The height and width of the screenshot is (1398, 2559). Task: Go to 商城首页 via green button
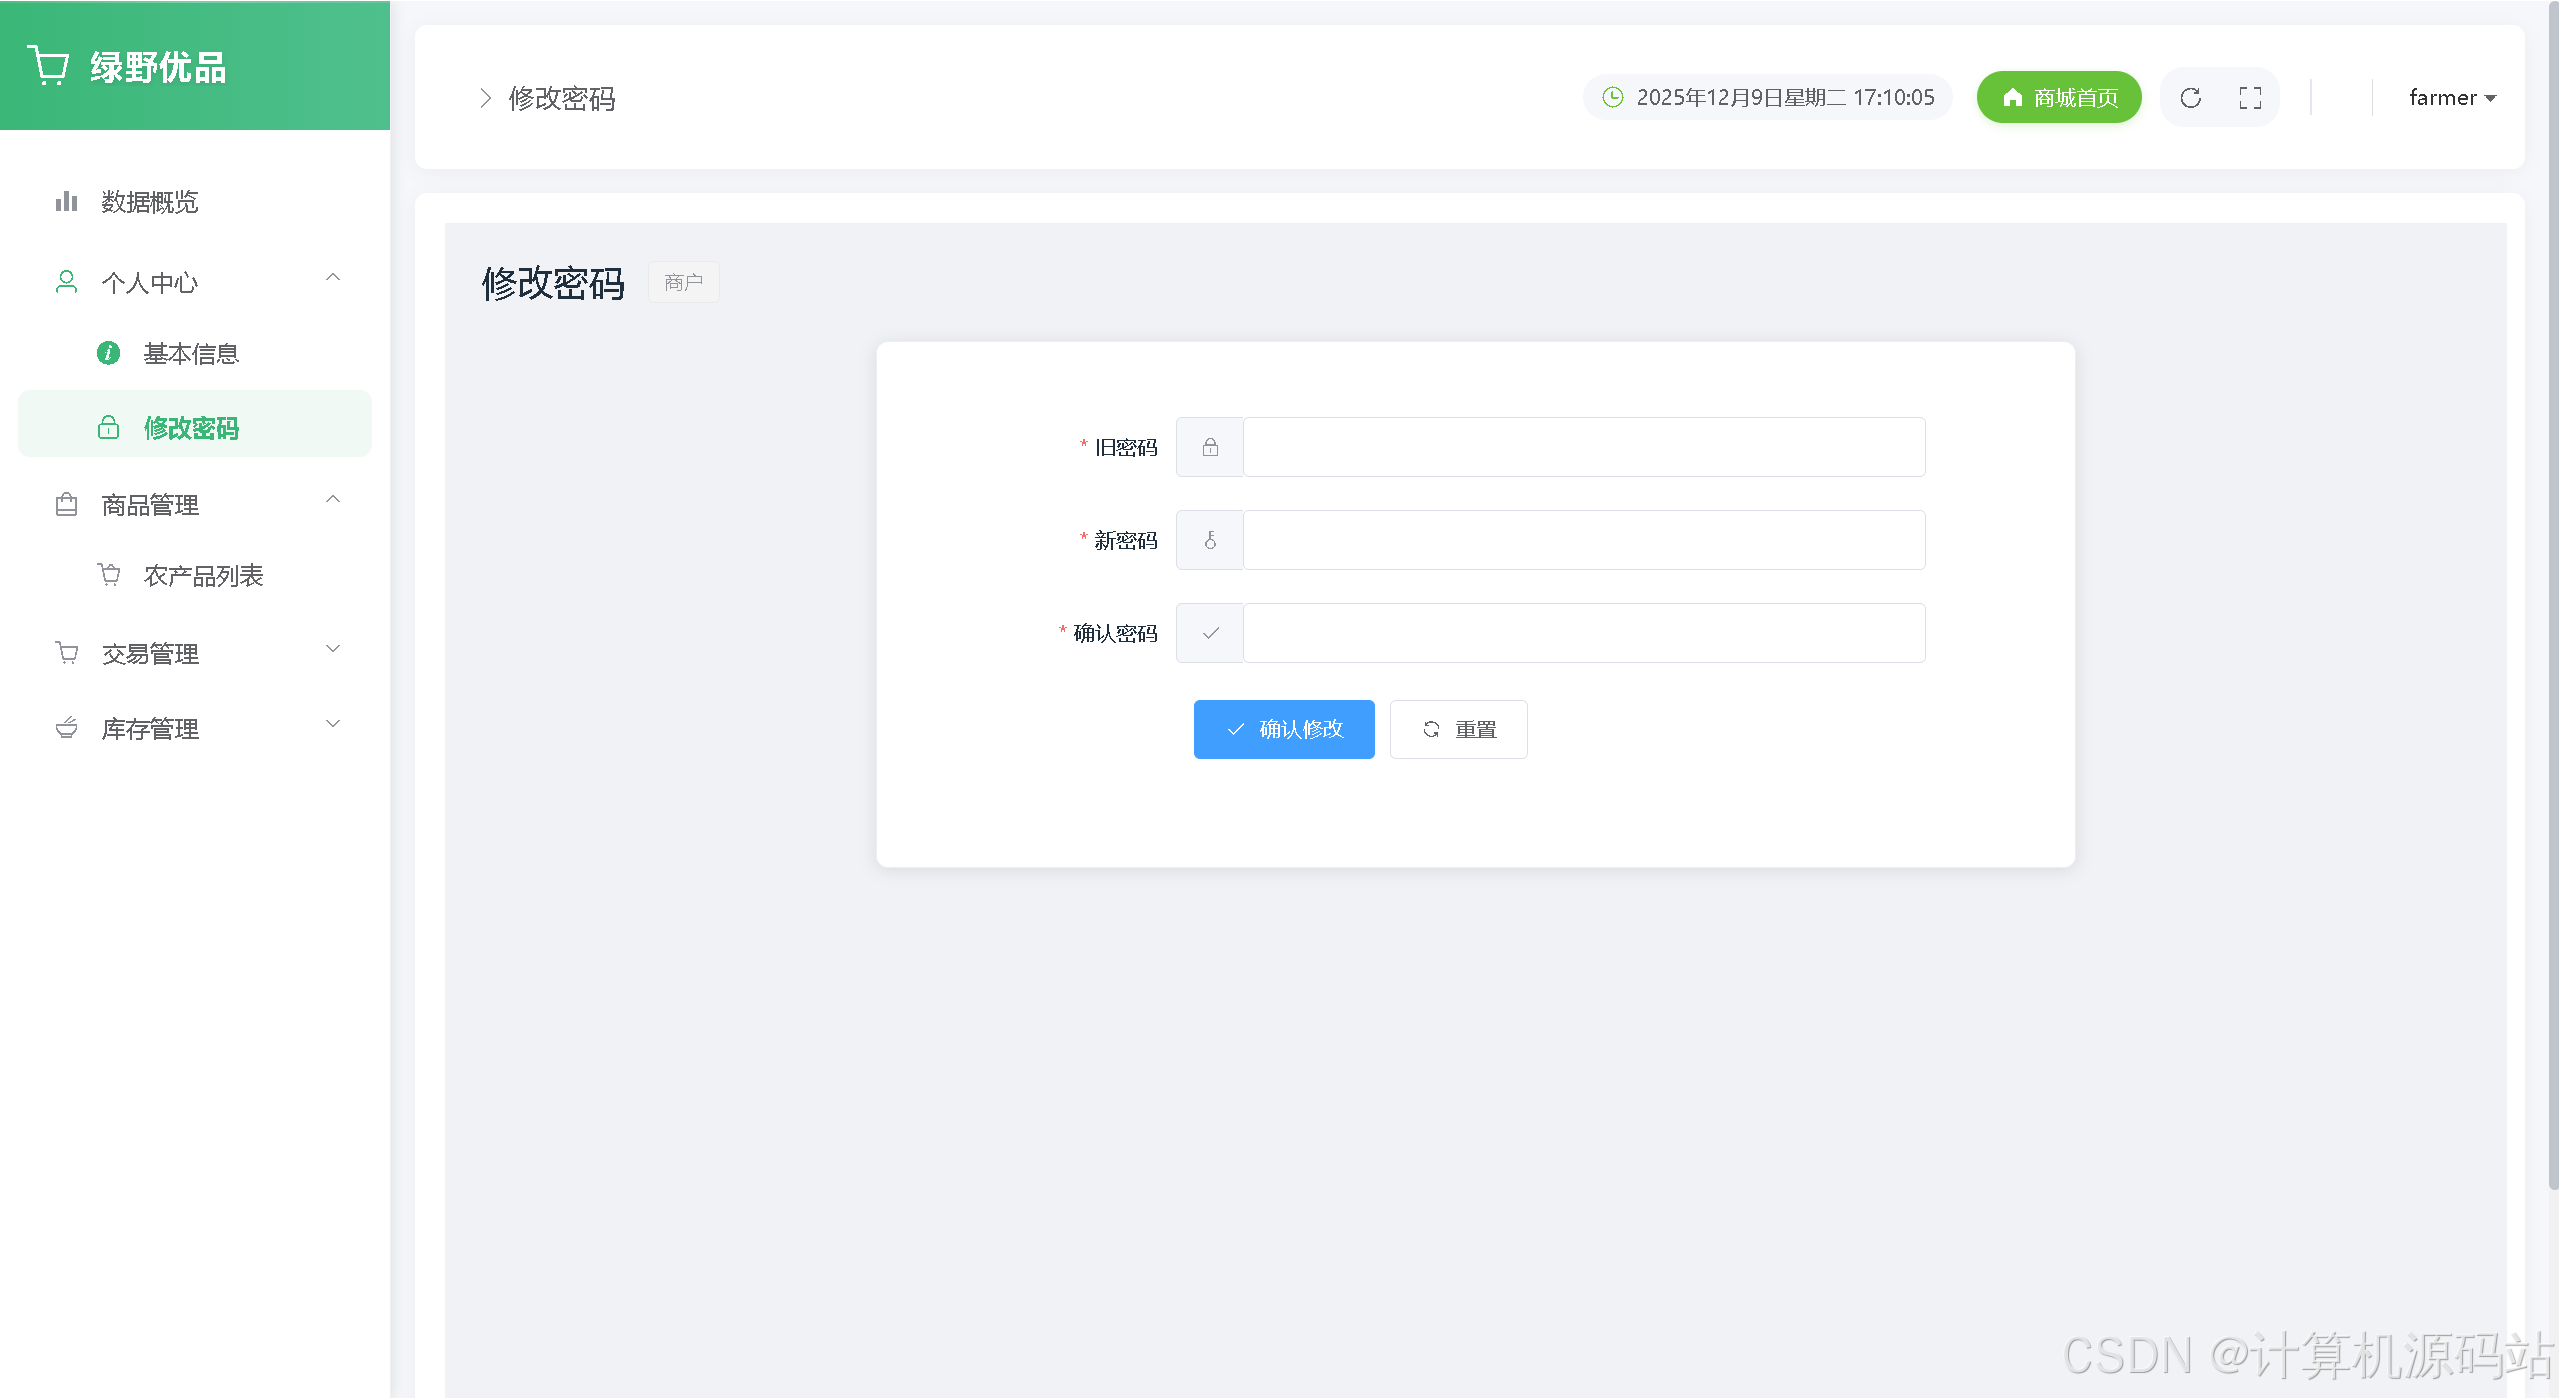pos(2059,97)
